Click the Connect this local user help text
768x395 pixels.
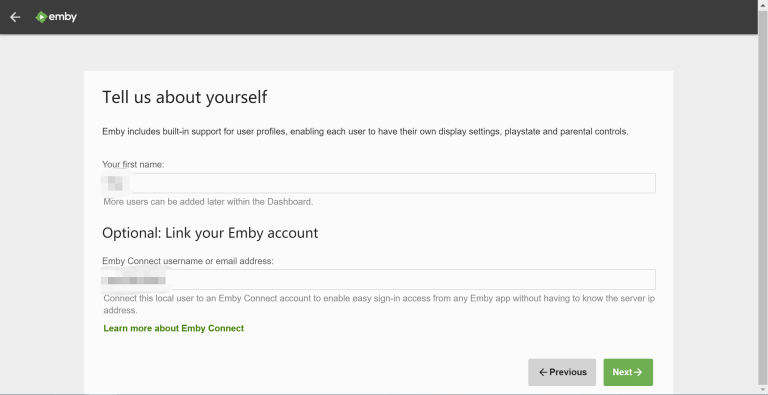tap(379, 304)
